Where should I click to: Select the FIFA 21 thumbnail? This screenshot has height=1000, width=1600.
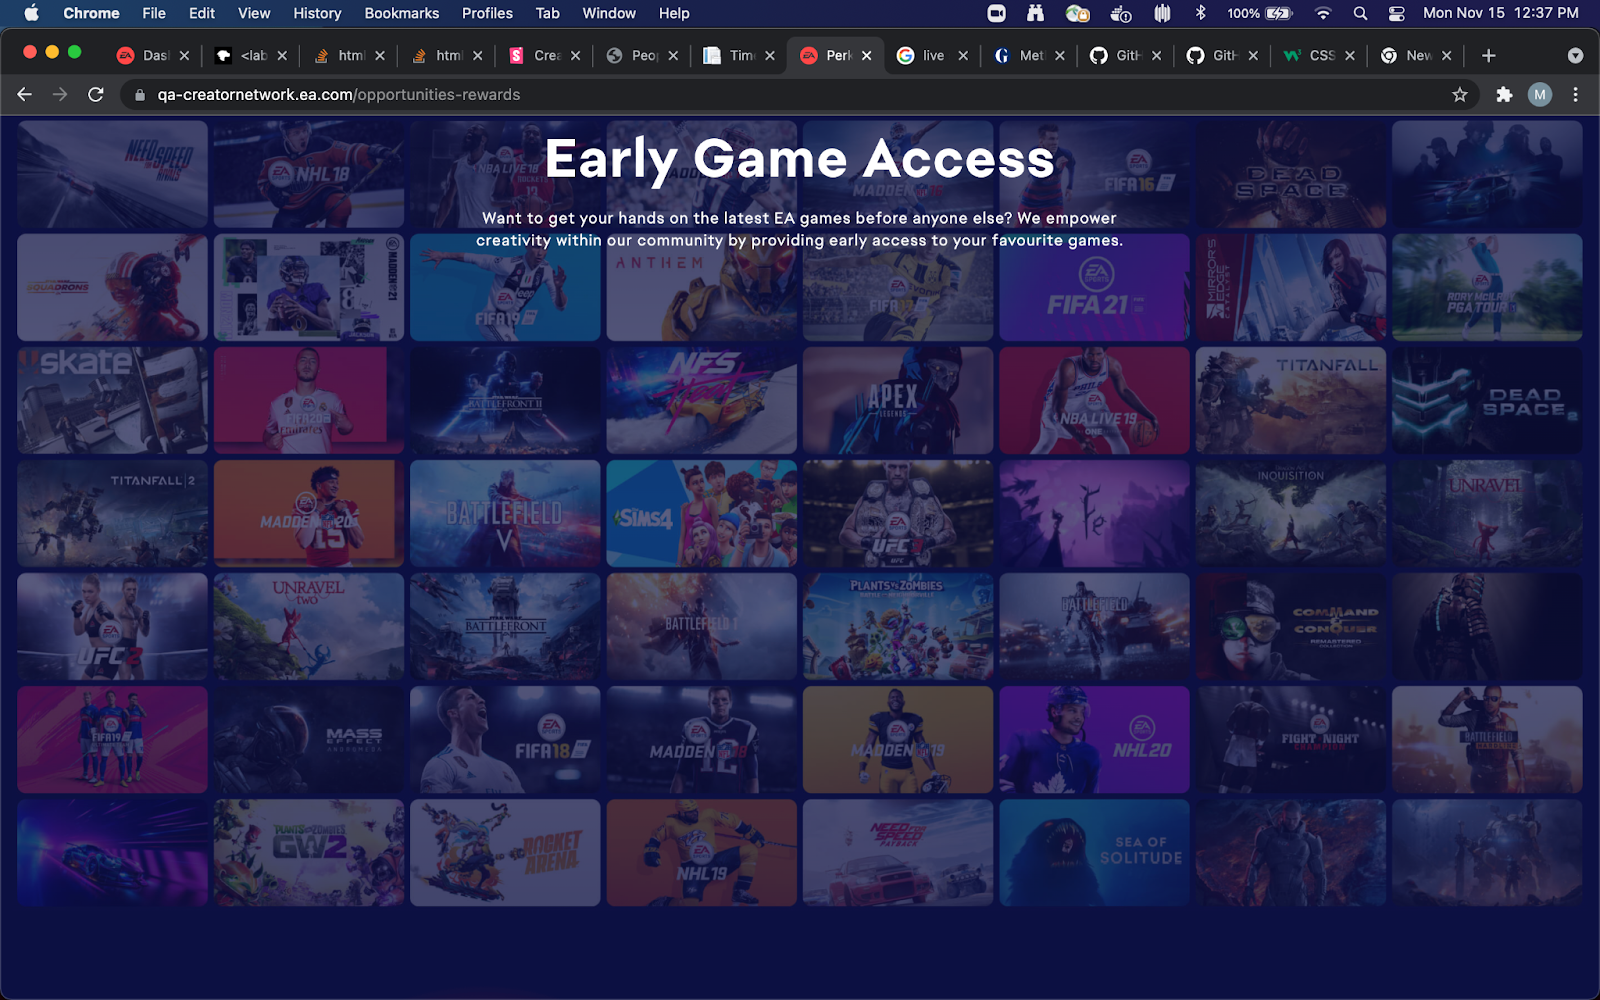click(x=1095, y=288)
